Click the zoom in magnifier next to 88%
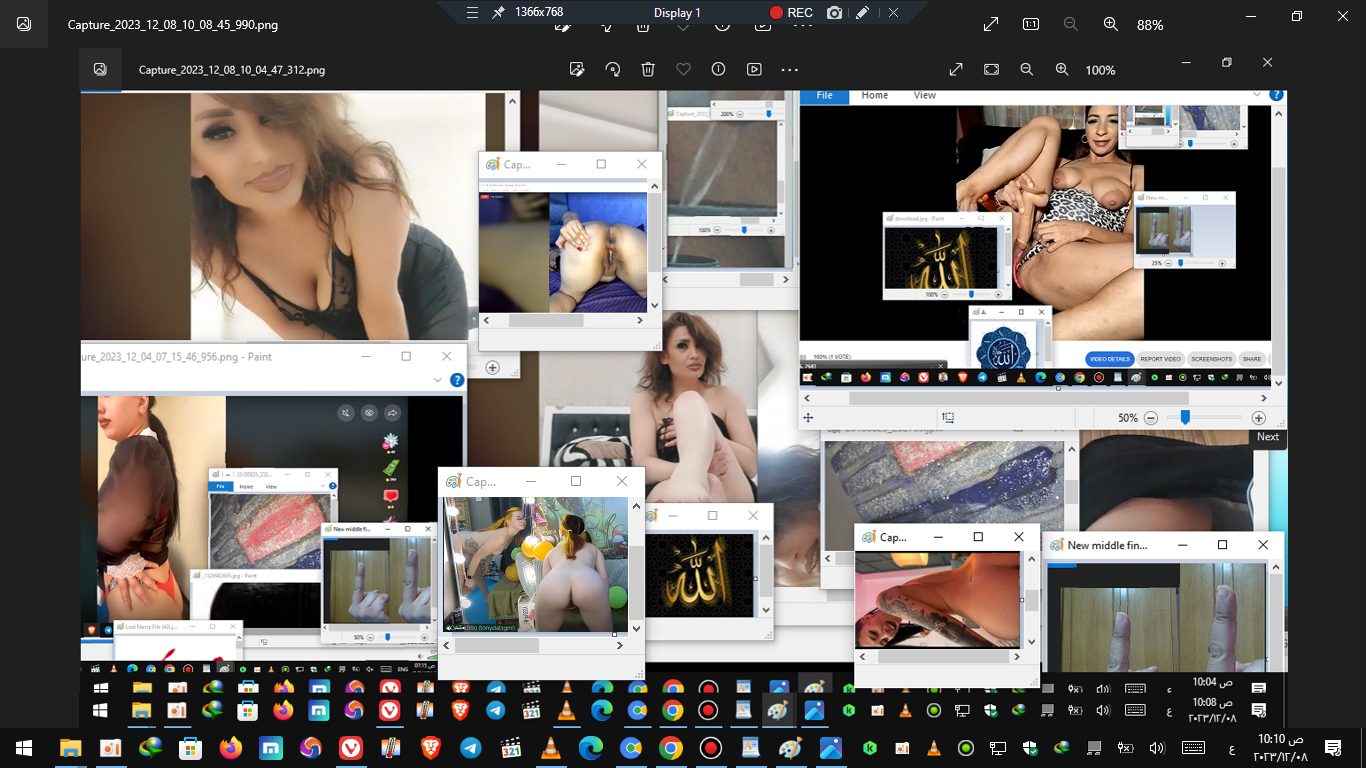The width and height of the screenshot is (1366, 768). coord(1110,24)
